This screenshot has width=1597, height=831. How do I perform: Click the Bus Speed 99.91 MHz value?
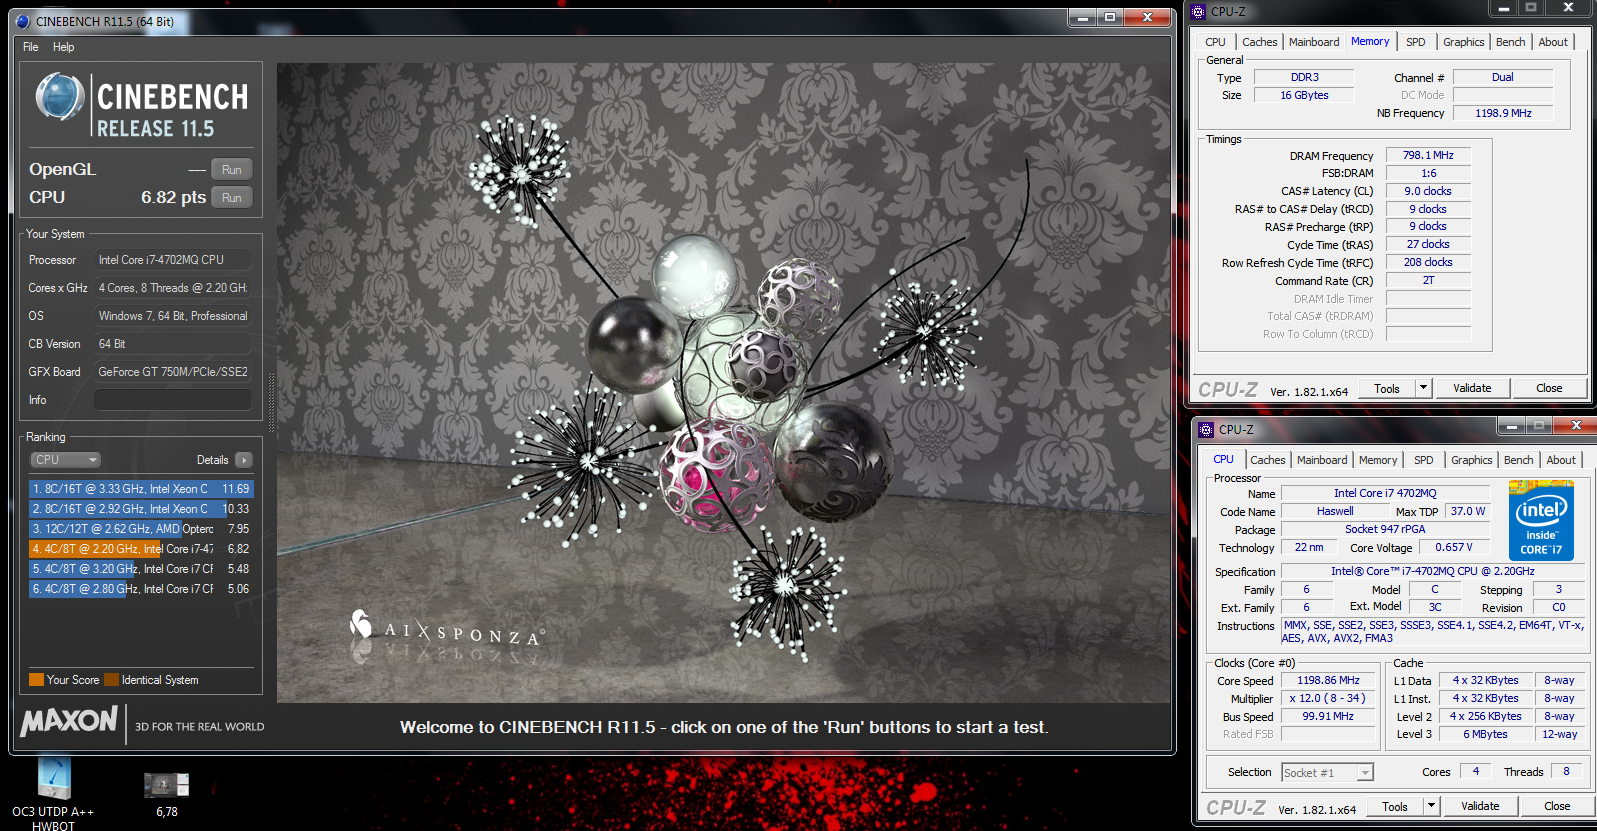tap(1328, 717)
